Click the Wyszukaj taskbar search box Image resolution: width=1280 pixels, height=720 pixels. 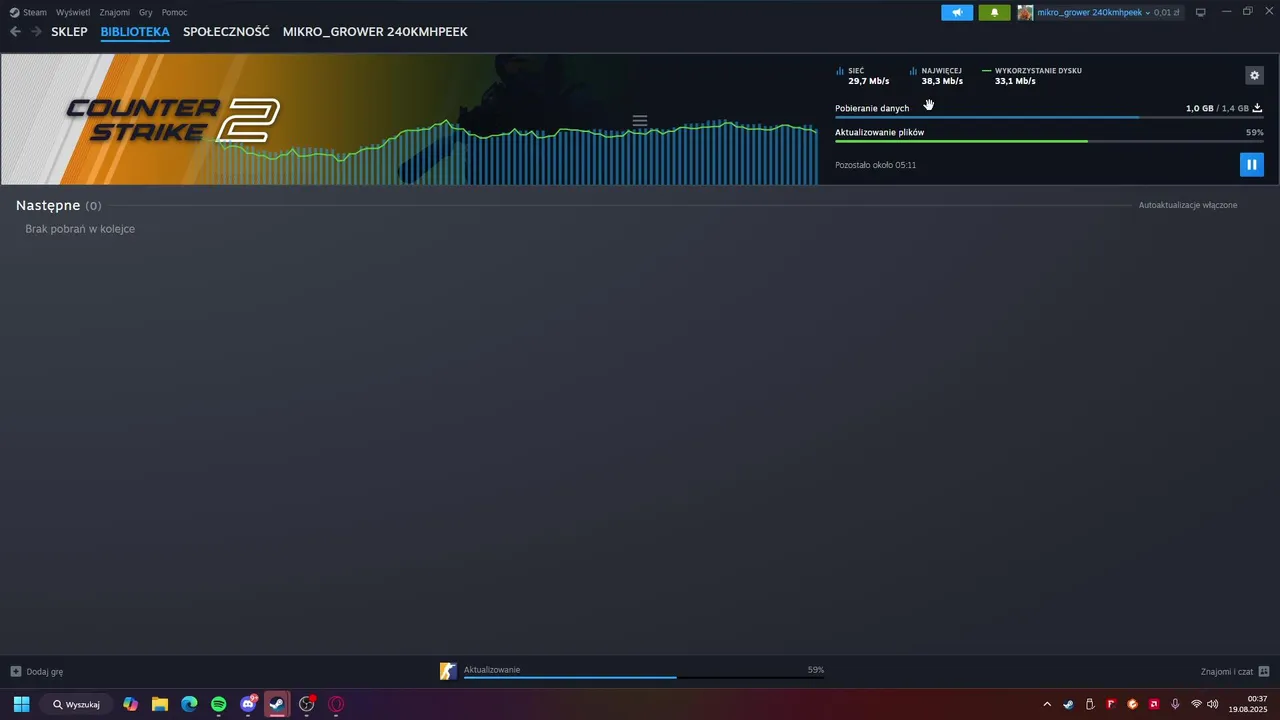point(77,704)
